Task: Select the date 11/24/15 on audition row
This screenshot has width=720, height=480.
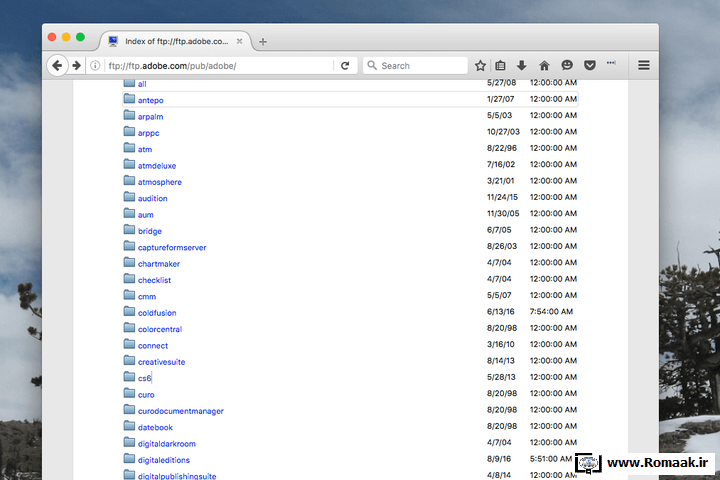Action: click(502, 197)
